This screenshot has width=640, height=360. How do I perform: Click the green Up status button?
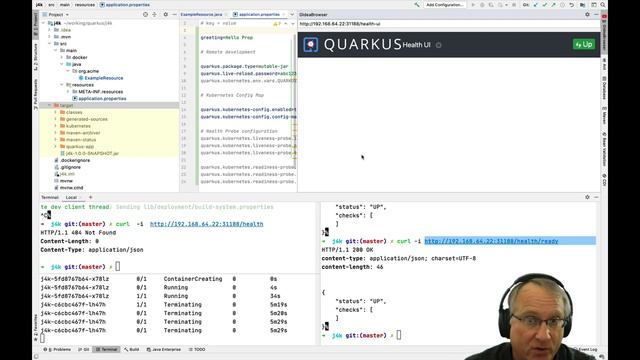[584, 44]
